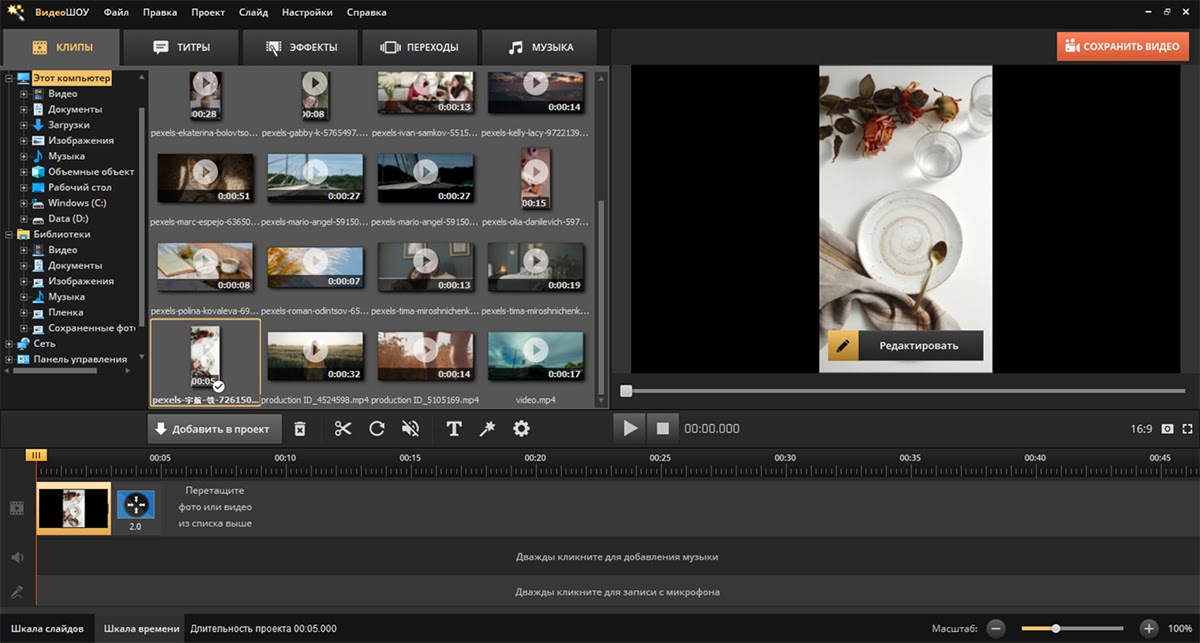
Task: Collapse the Библиотеки tree node
Action: click(x=9, y=234)
